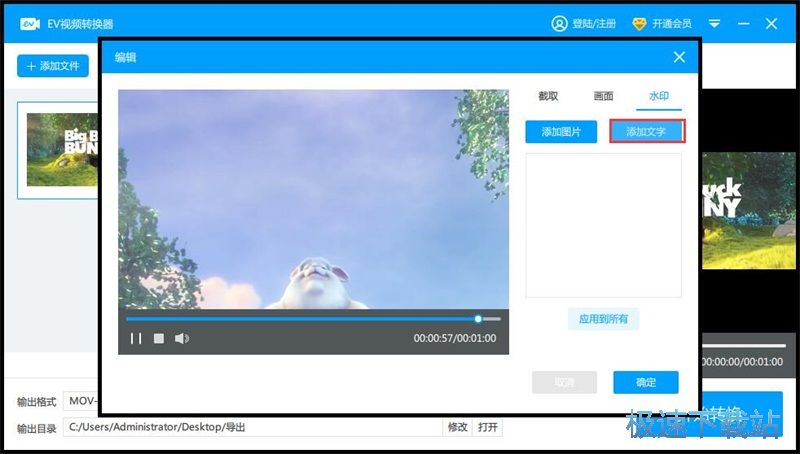This screenshot has width=800, height=454.
Task: Open the title bar dropdown menu icon
Action: pos(714,23)
